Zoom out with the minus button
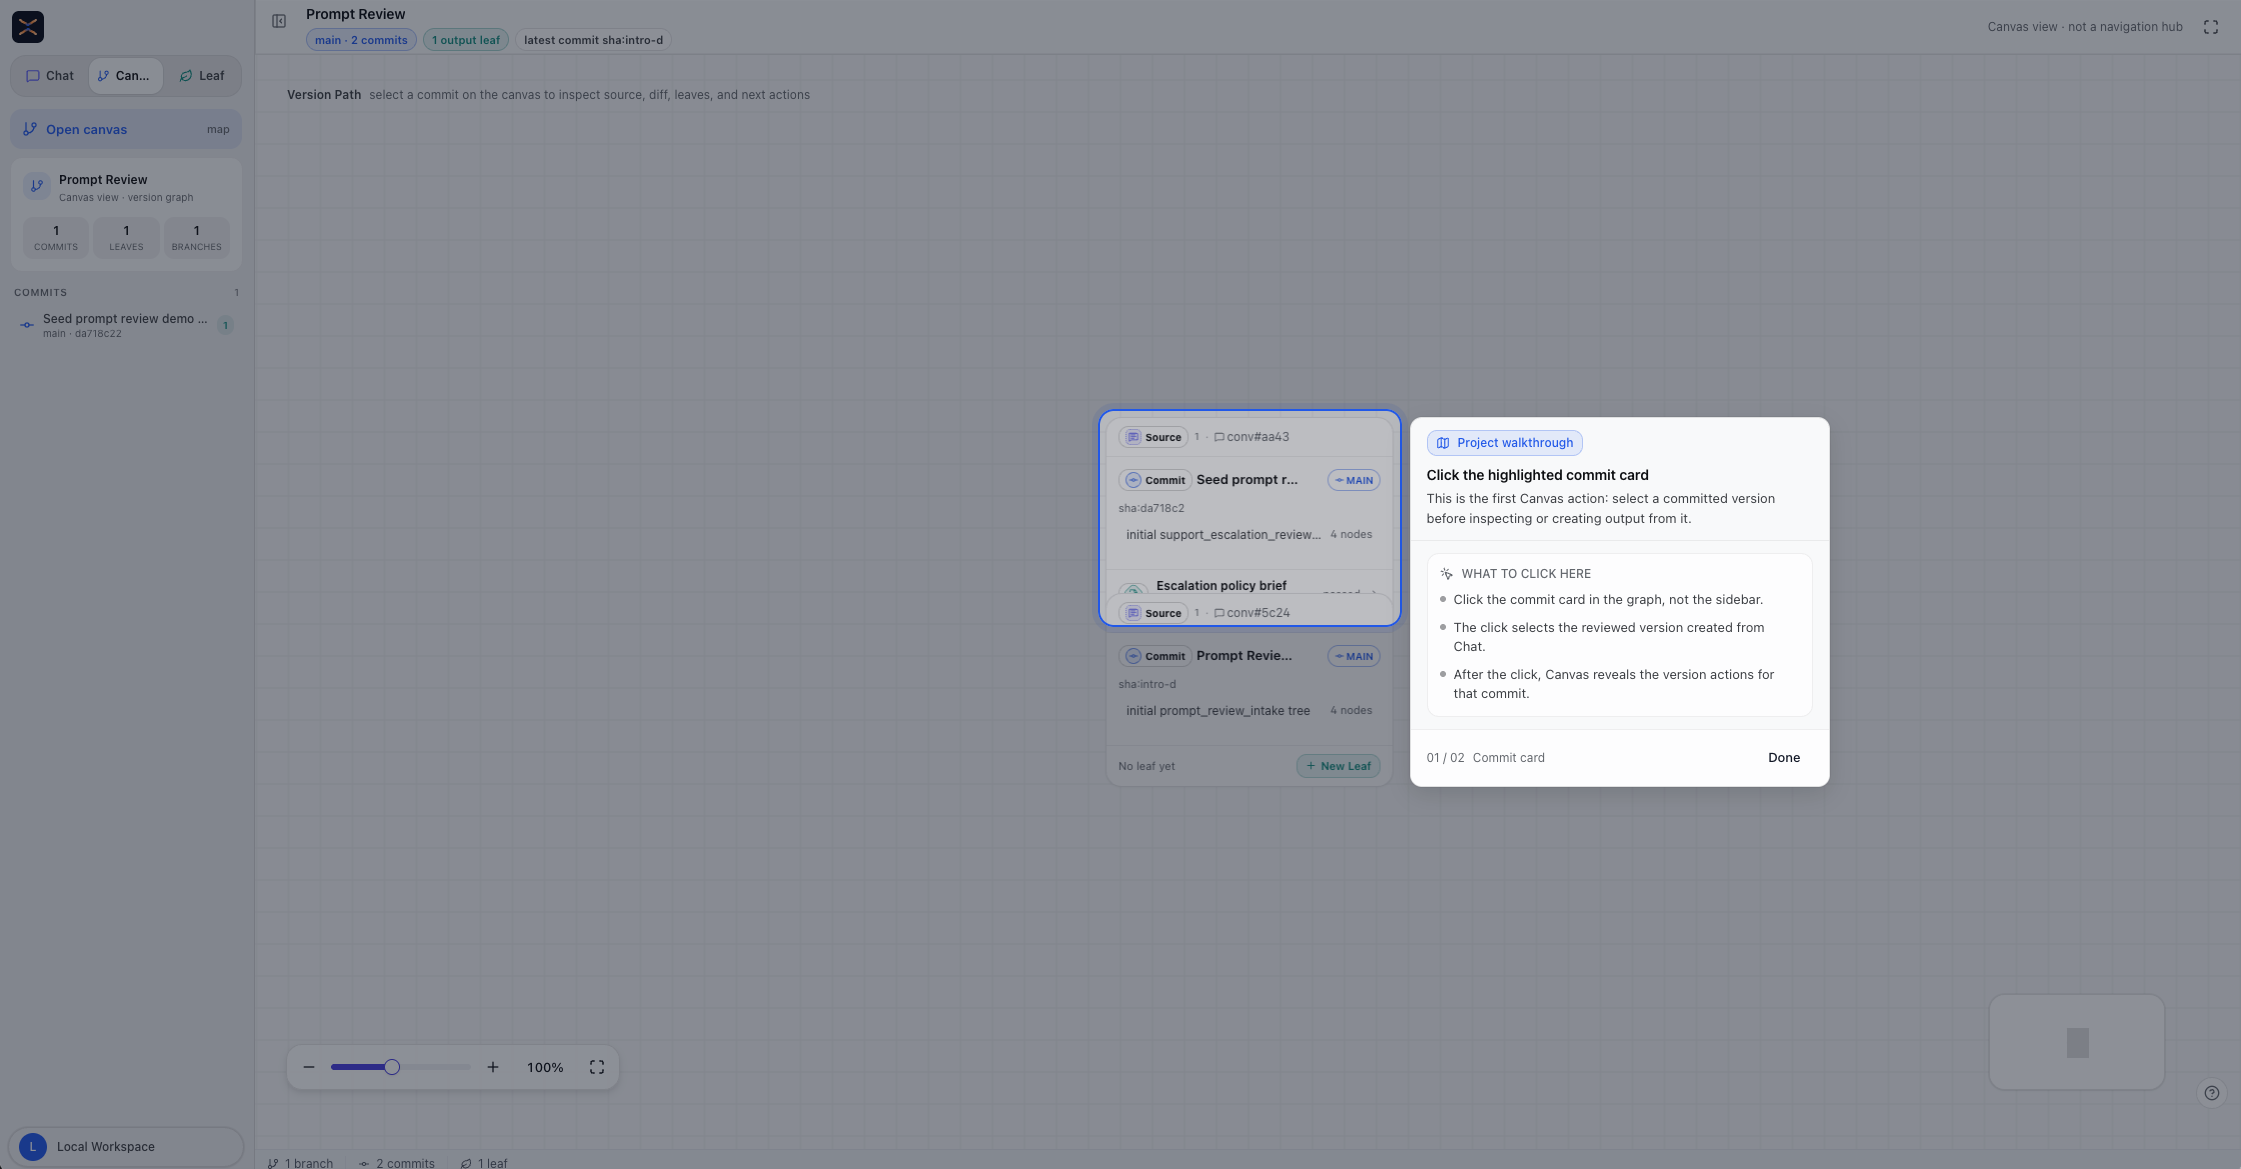This screenshot has height=1169, width=2241. [x=309, y=1067]
